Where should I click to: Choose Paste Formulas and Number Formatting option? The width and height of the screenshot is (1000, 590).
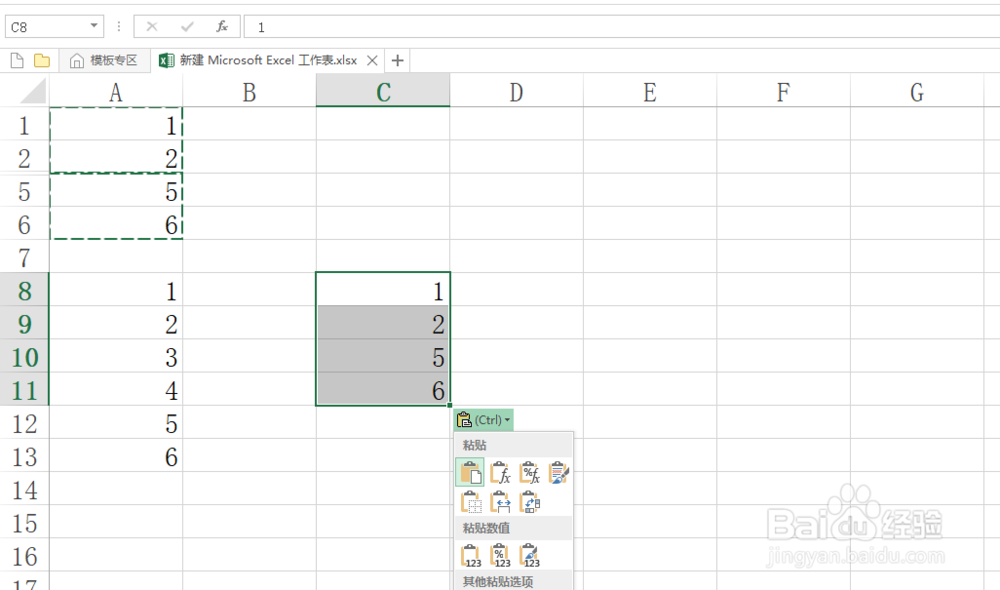click(530, 473)
